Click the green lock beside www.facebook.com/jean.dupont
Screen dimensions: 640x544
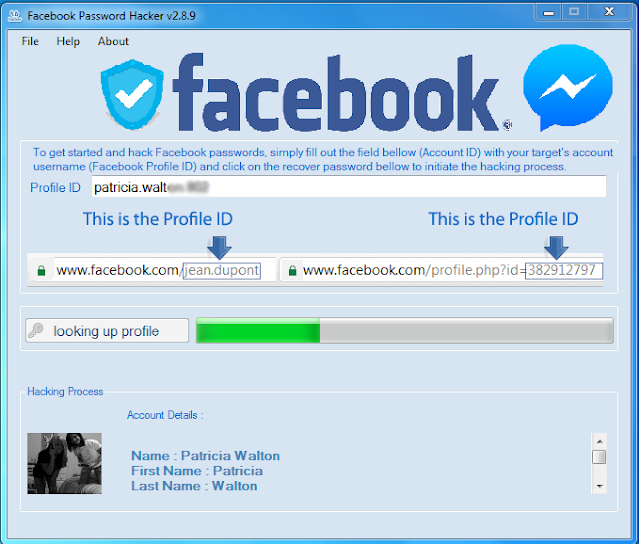pyautogui.click(x=41, y=270)
